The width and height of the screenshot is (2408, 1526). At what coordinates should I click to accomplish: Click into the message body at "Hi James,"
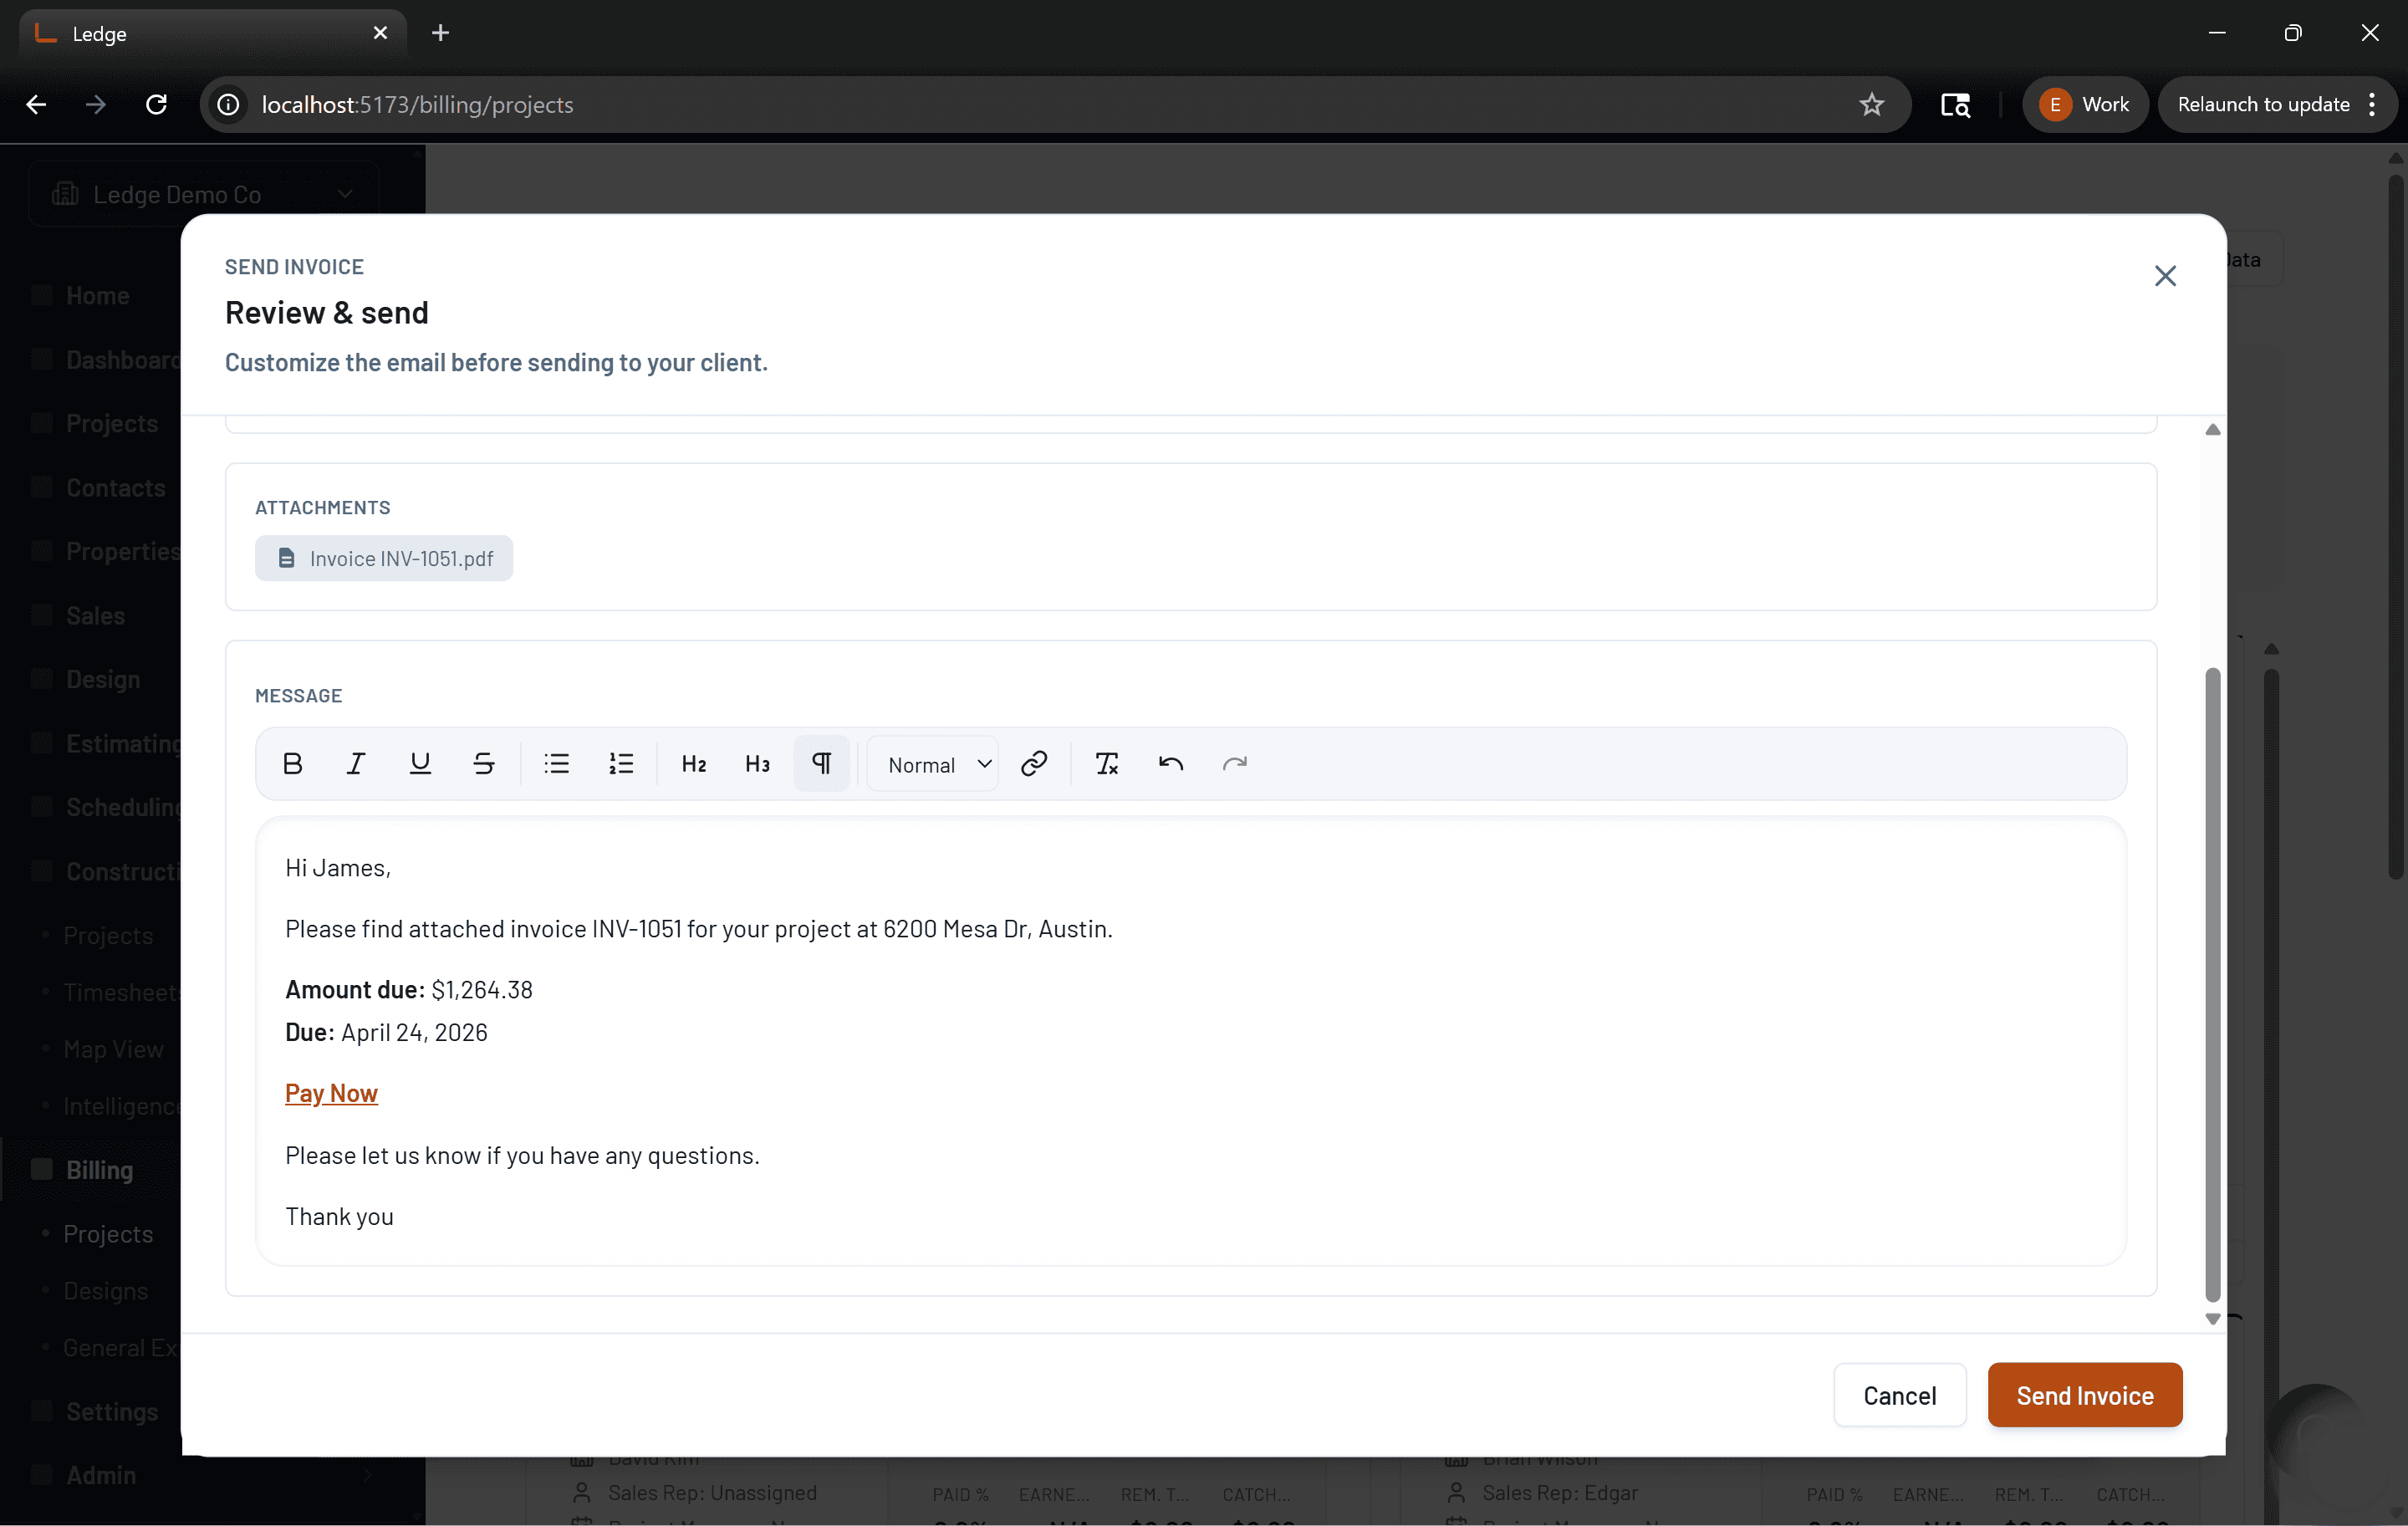[x=338, y=868]
